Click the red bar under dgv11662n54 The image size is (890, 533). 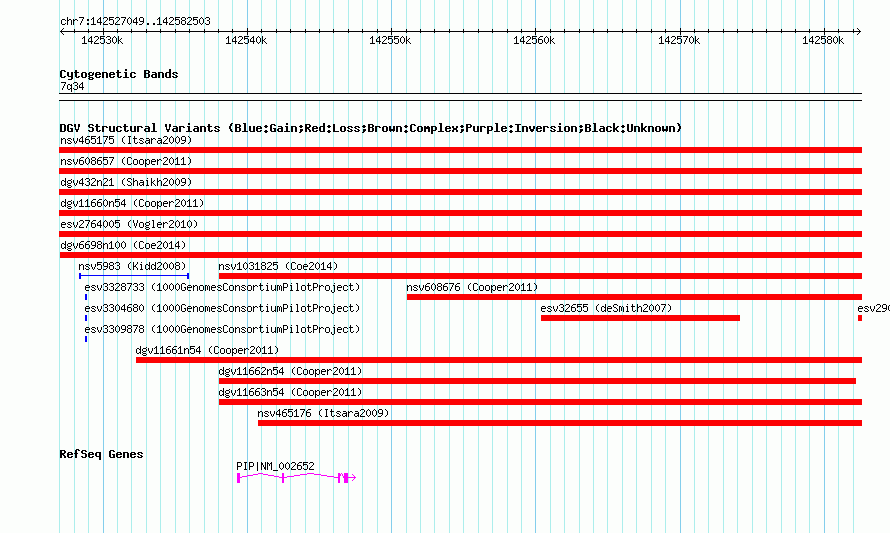tap(538, 381)
